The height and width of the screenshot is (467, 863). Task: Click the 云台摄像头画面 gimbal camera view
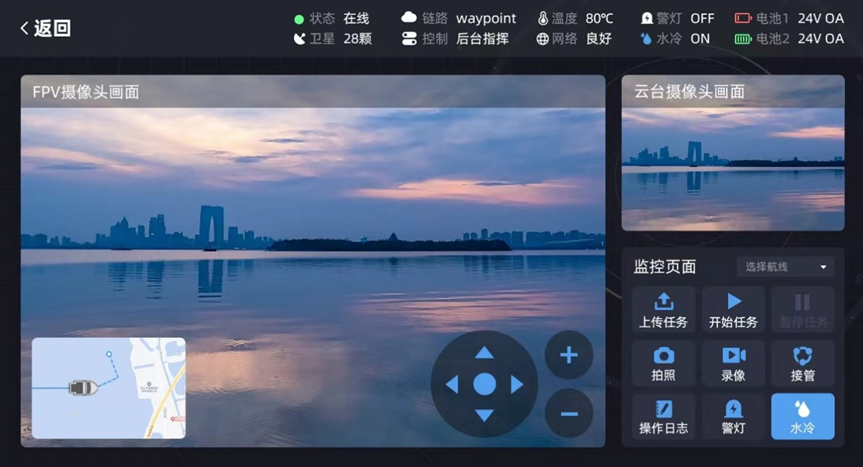[732, 166]
